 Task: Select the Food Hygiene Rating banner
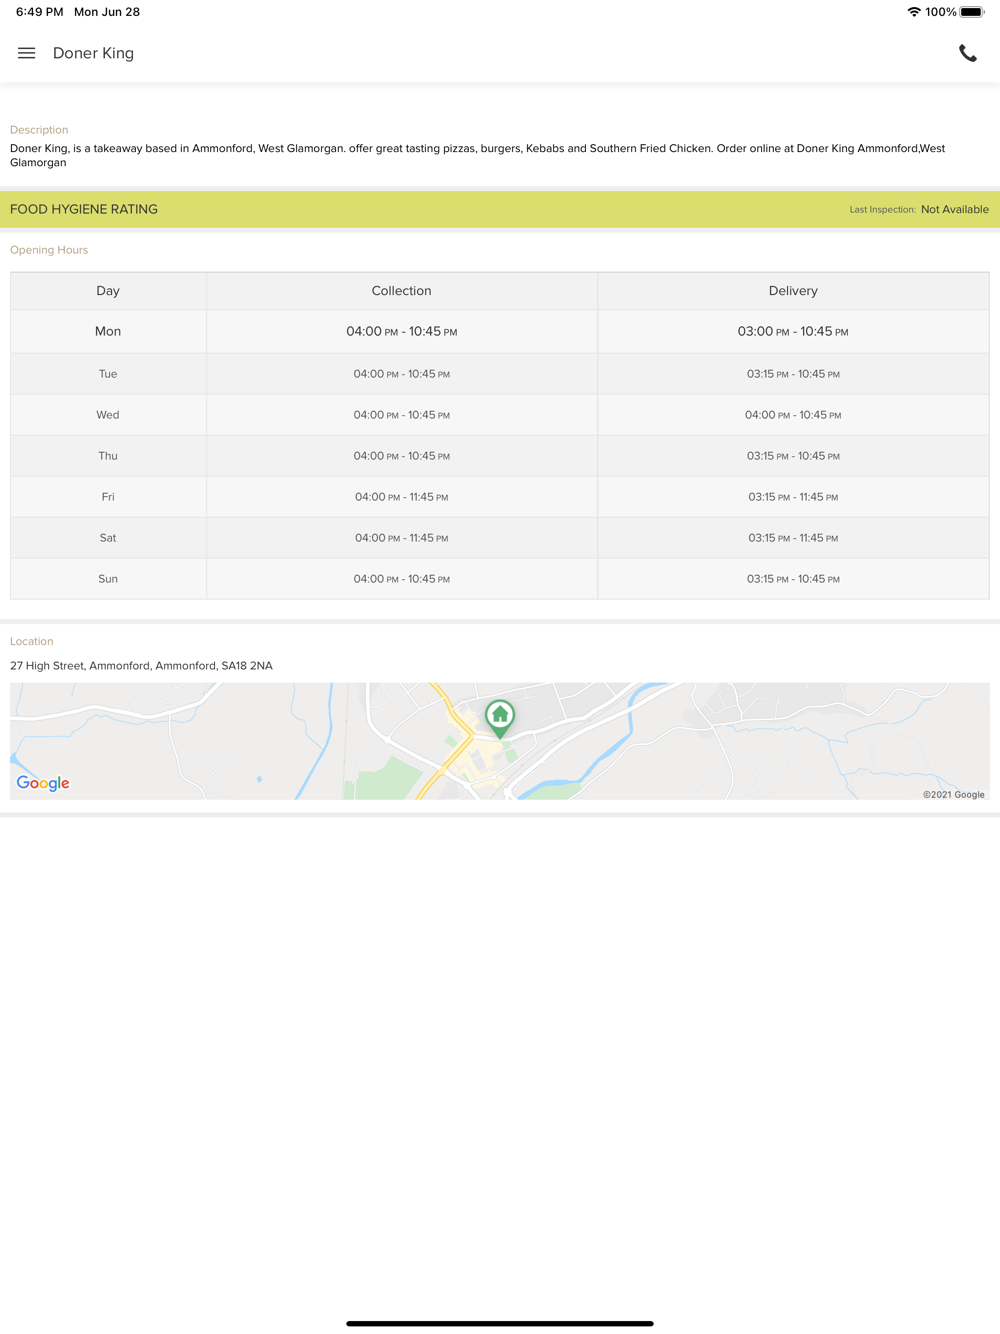(x=500, y=209)
